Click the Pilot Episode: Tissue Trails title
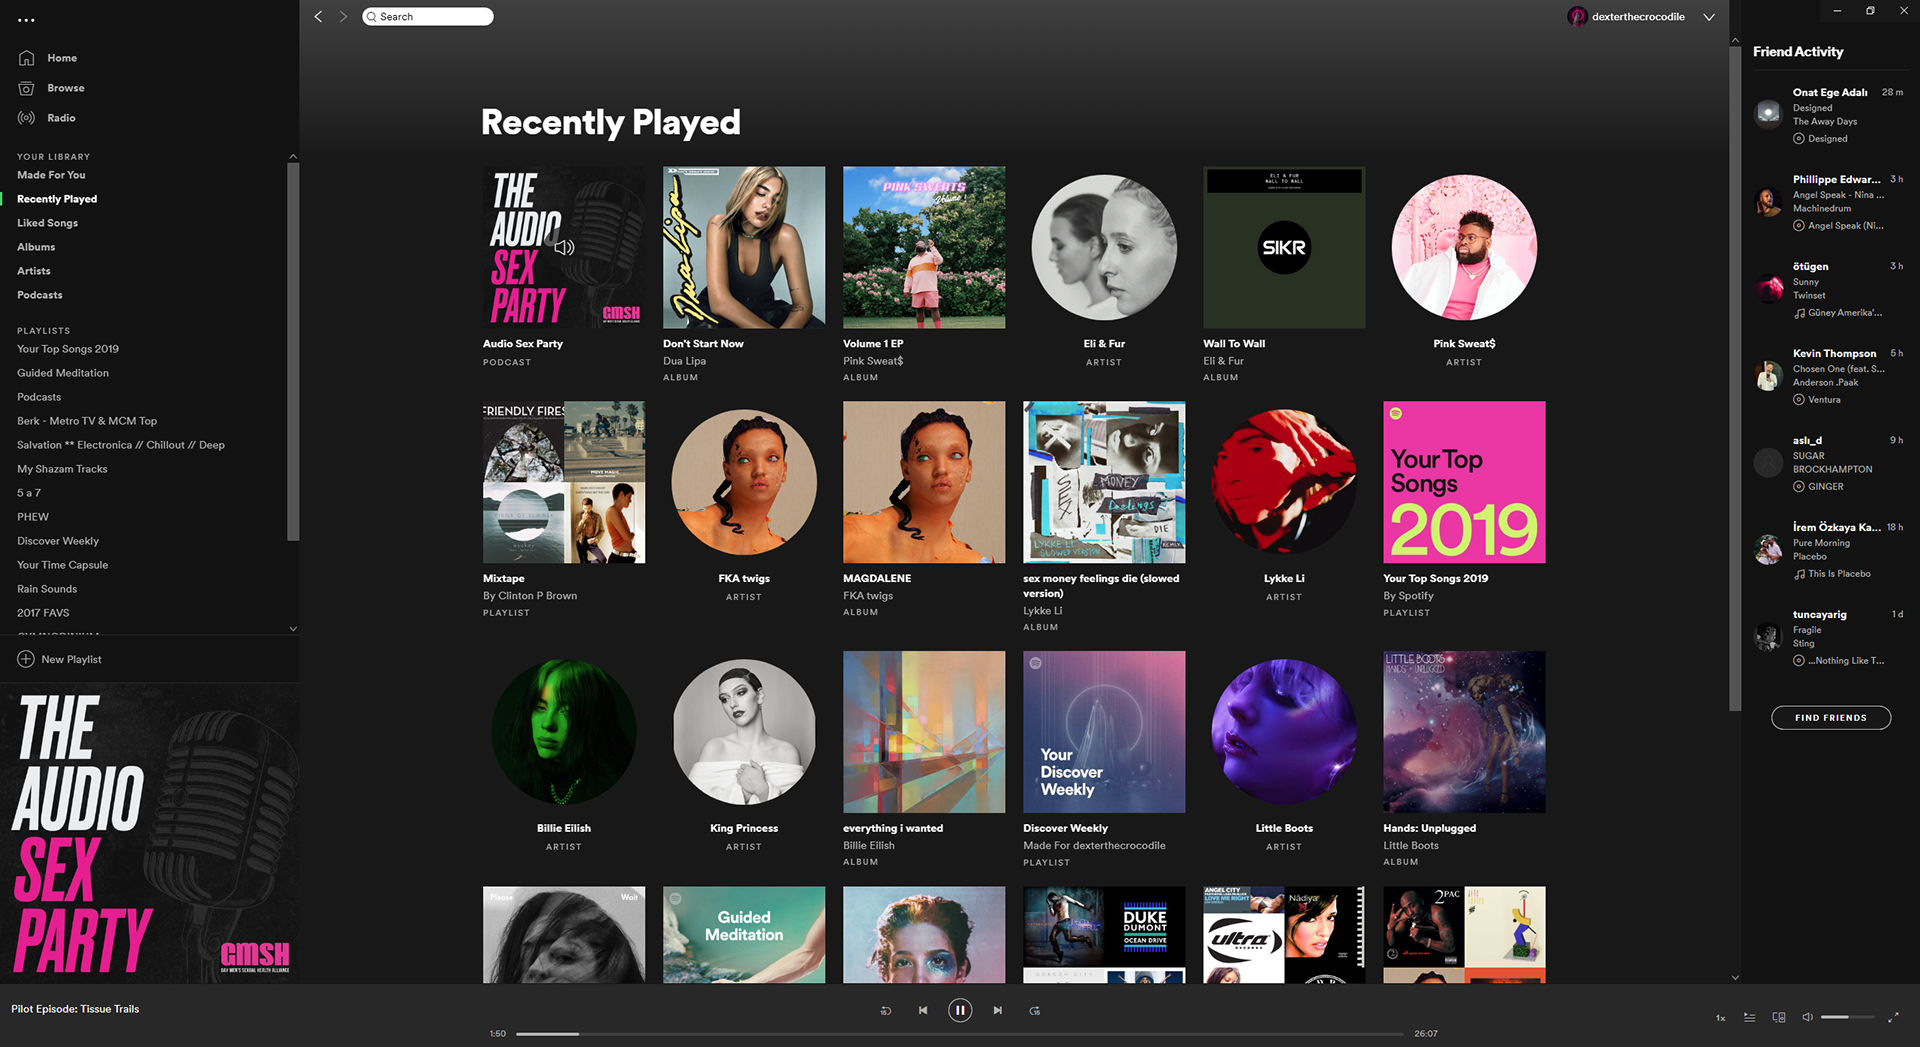The image size is (1920, 1047). [x=75, y=1009]
